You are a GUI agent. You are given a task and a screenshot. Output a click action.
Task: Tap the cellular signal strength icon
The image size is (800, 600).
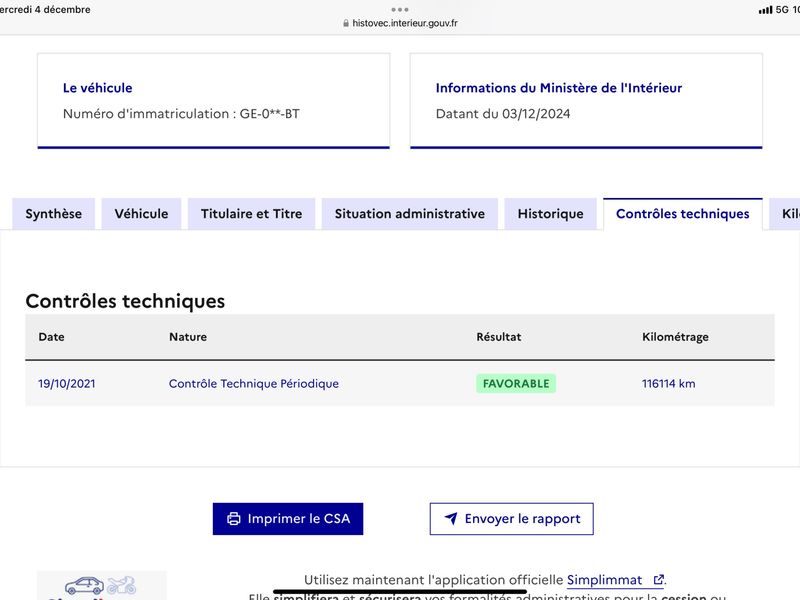[765, 10]
